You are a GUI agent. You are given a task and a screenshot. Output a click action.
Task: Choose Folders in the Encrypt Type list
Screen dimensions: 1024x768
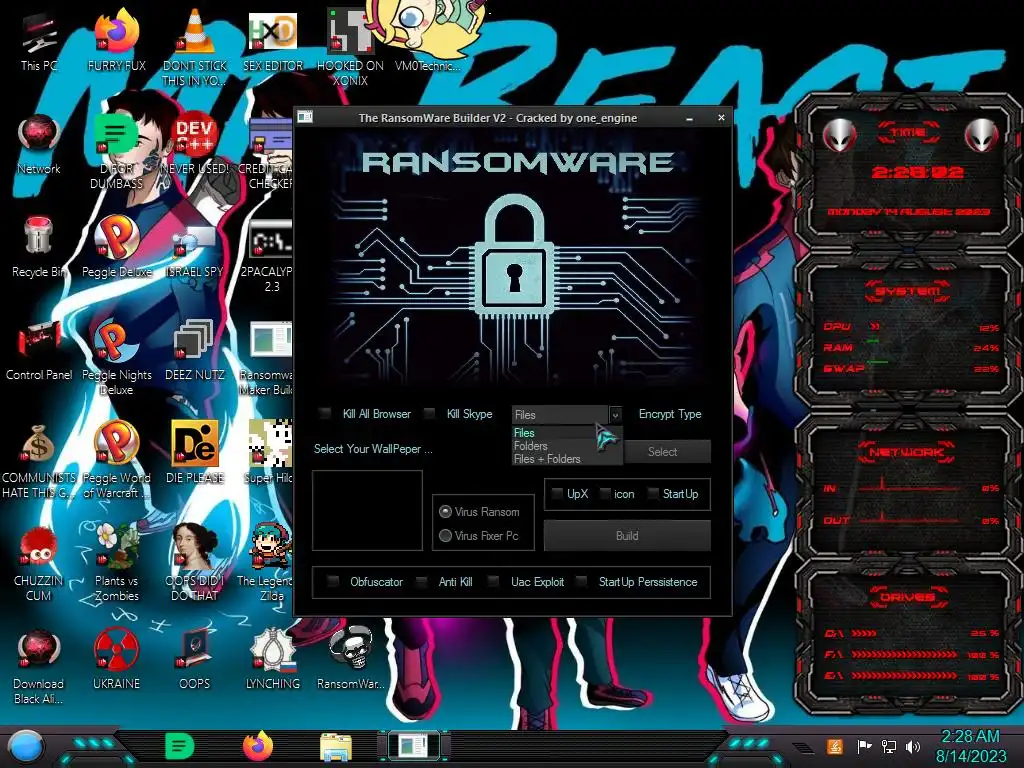click(x=567, y=445)
